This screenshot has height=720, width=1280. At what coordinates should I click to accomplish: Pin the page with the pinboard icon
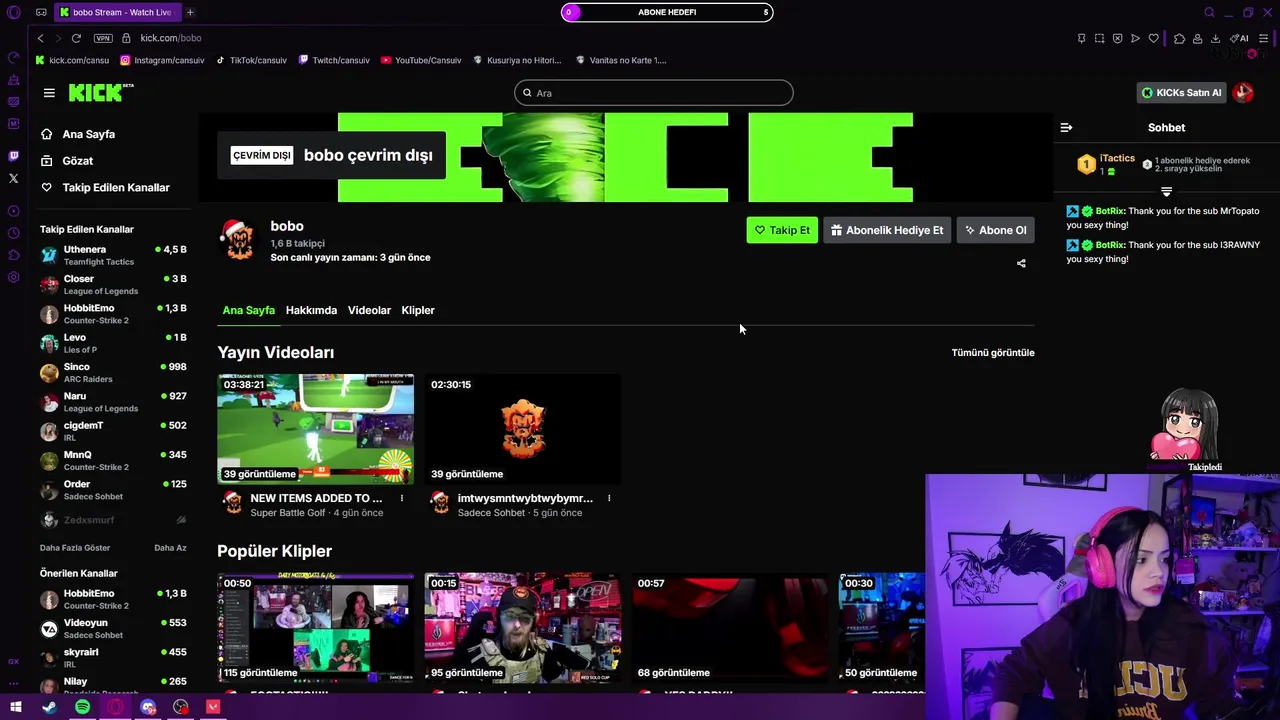coord(1081,39)
